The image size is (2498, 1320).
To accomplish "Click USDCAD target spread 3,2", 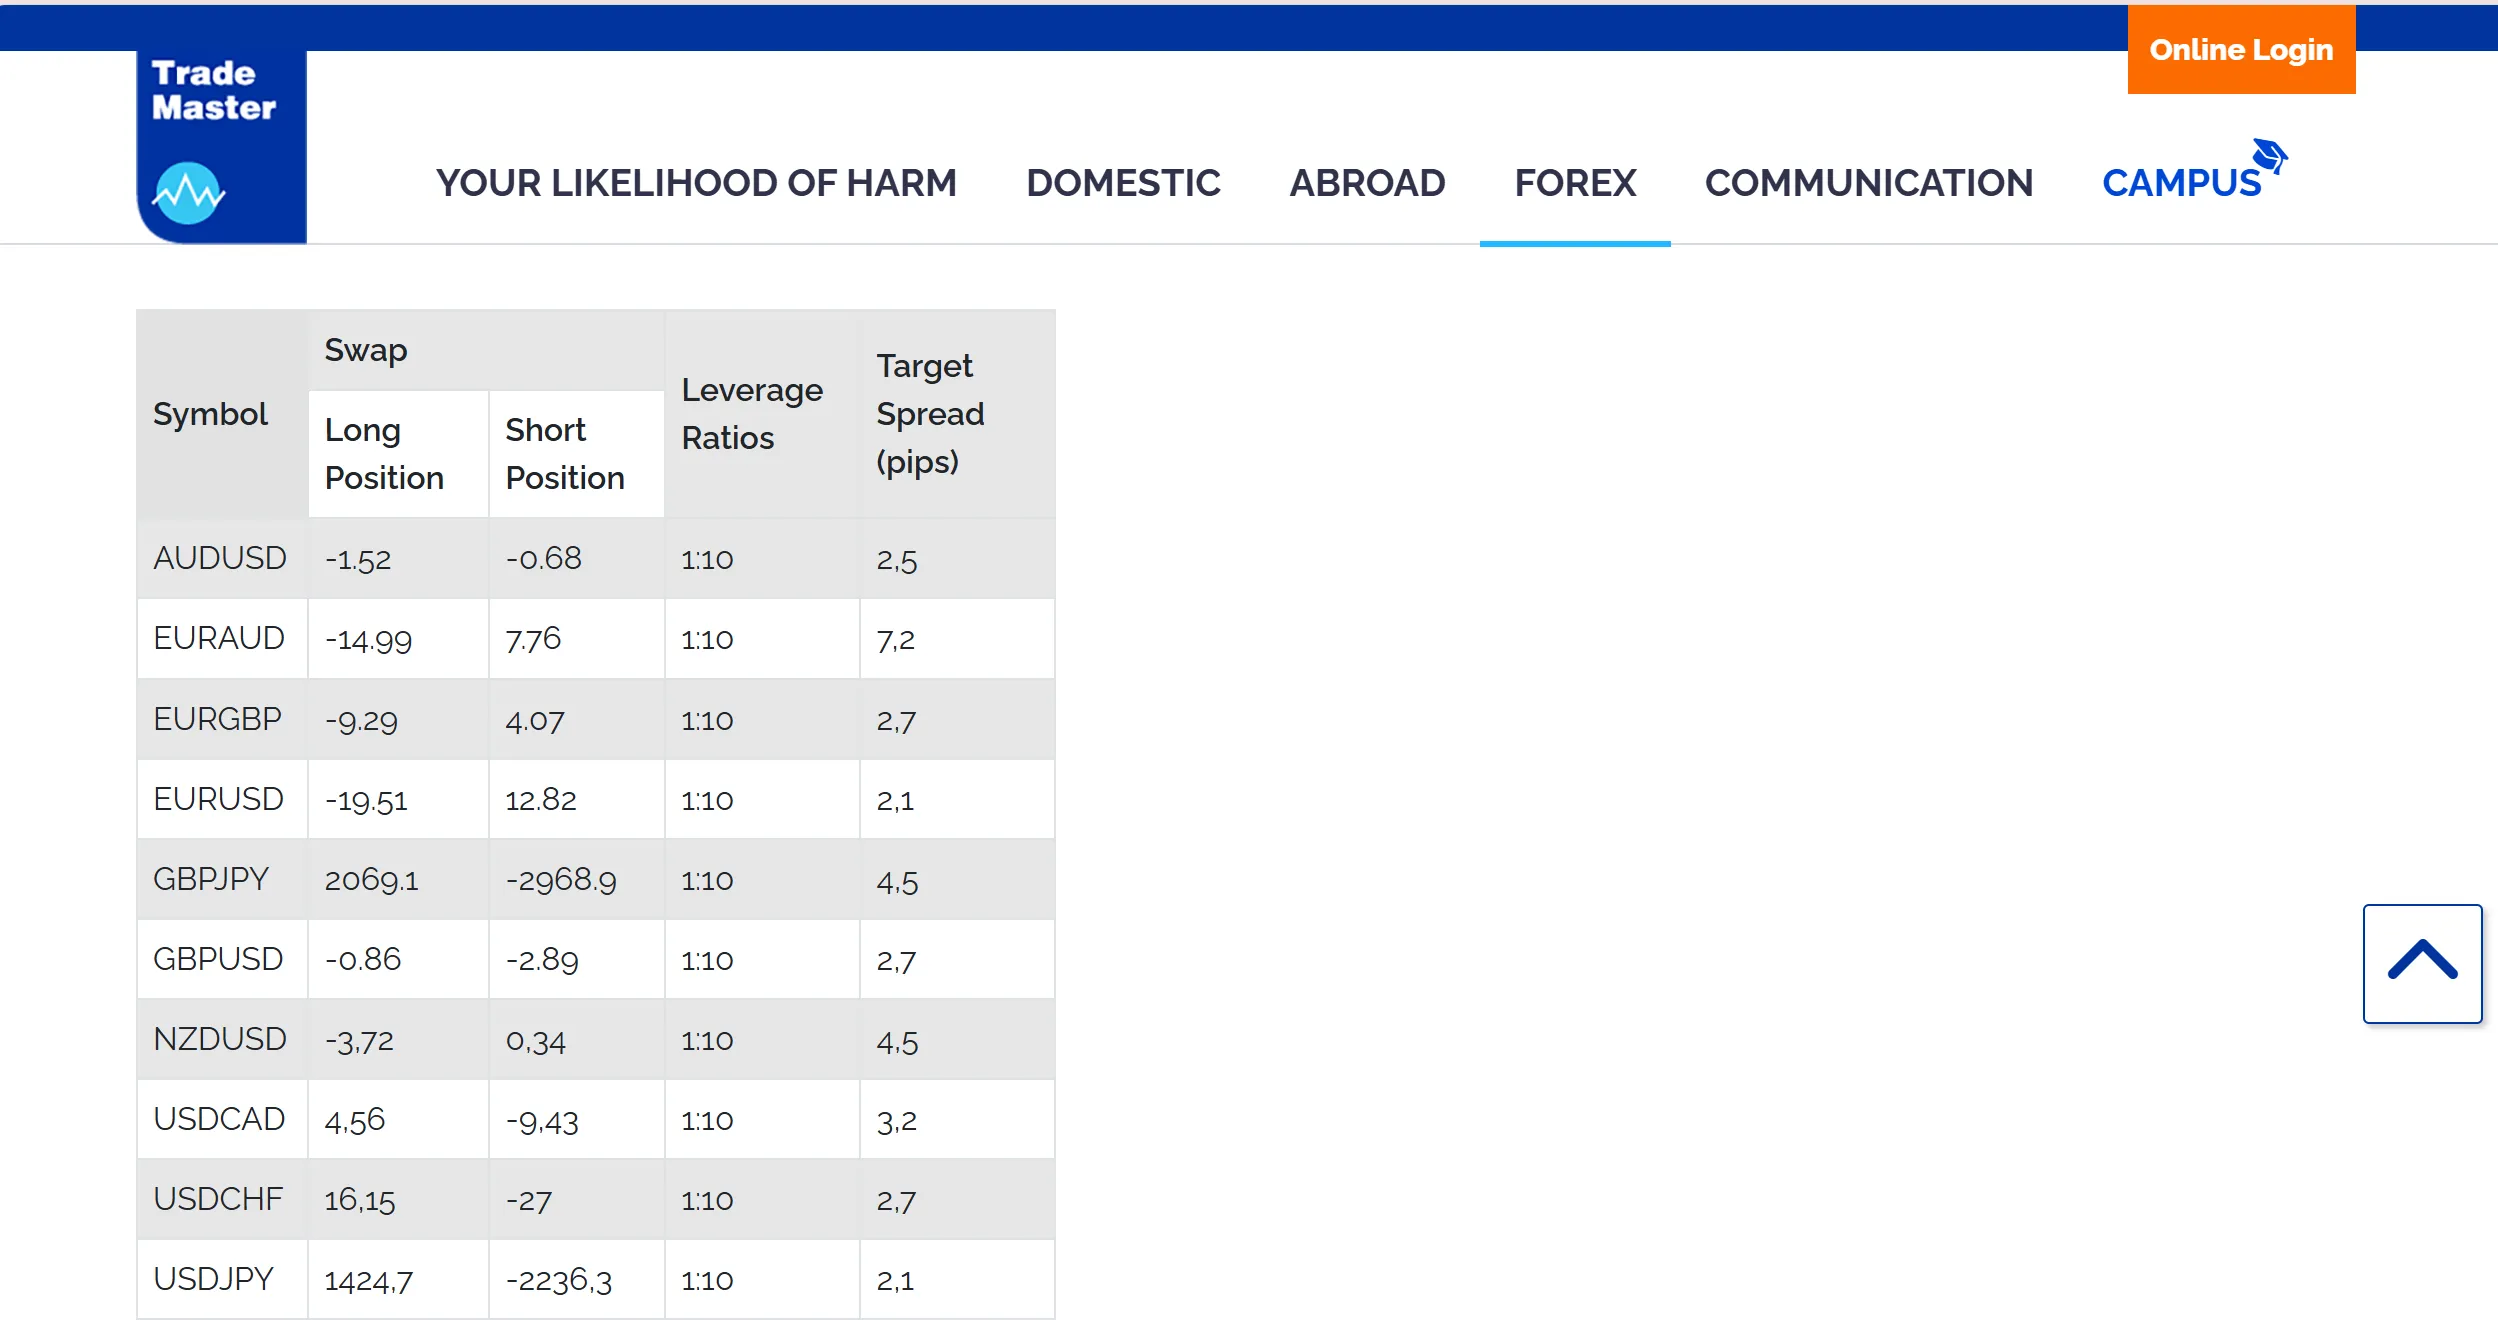I will tap(897, 1121).
